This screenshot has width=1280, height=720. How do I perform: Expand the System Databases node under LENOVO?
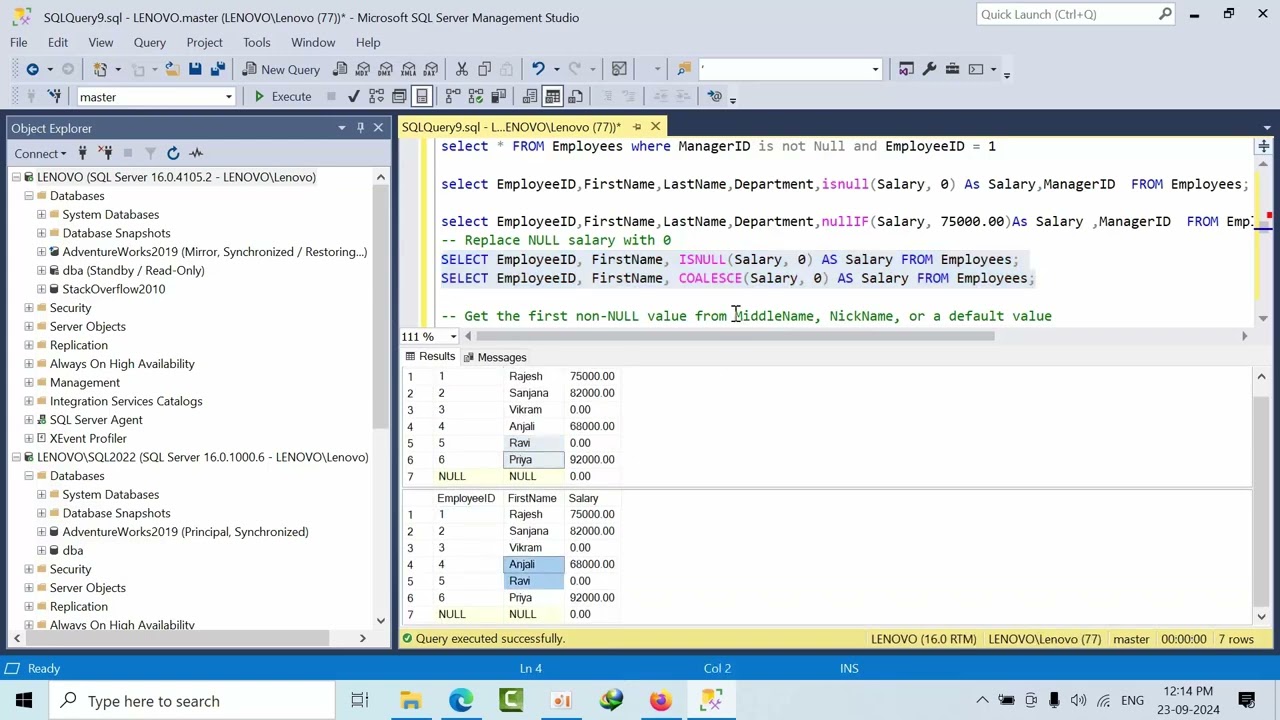point(41,214)
